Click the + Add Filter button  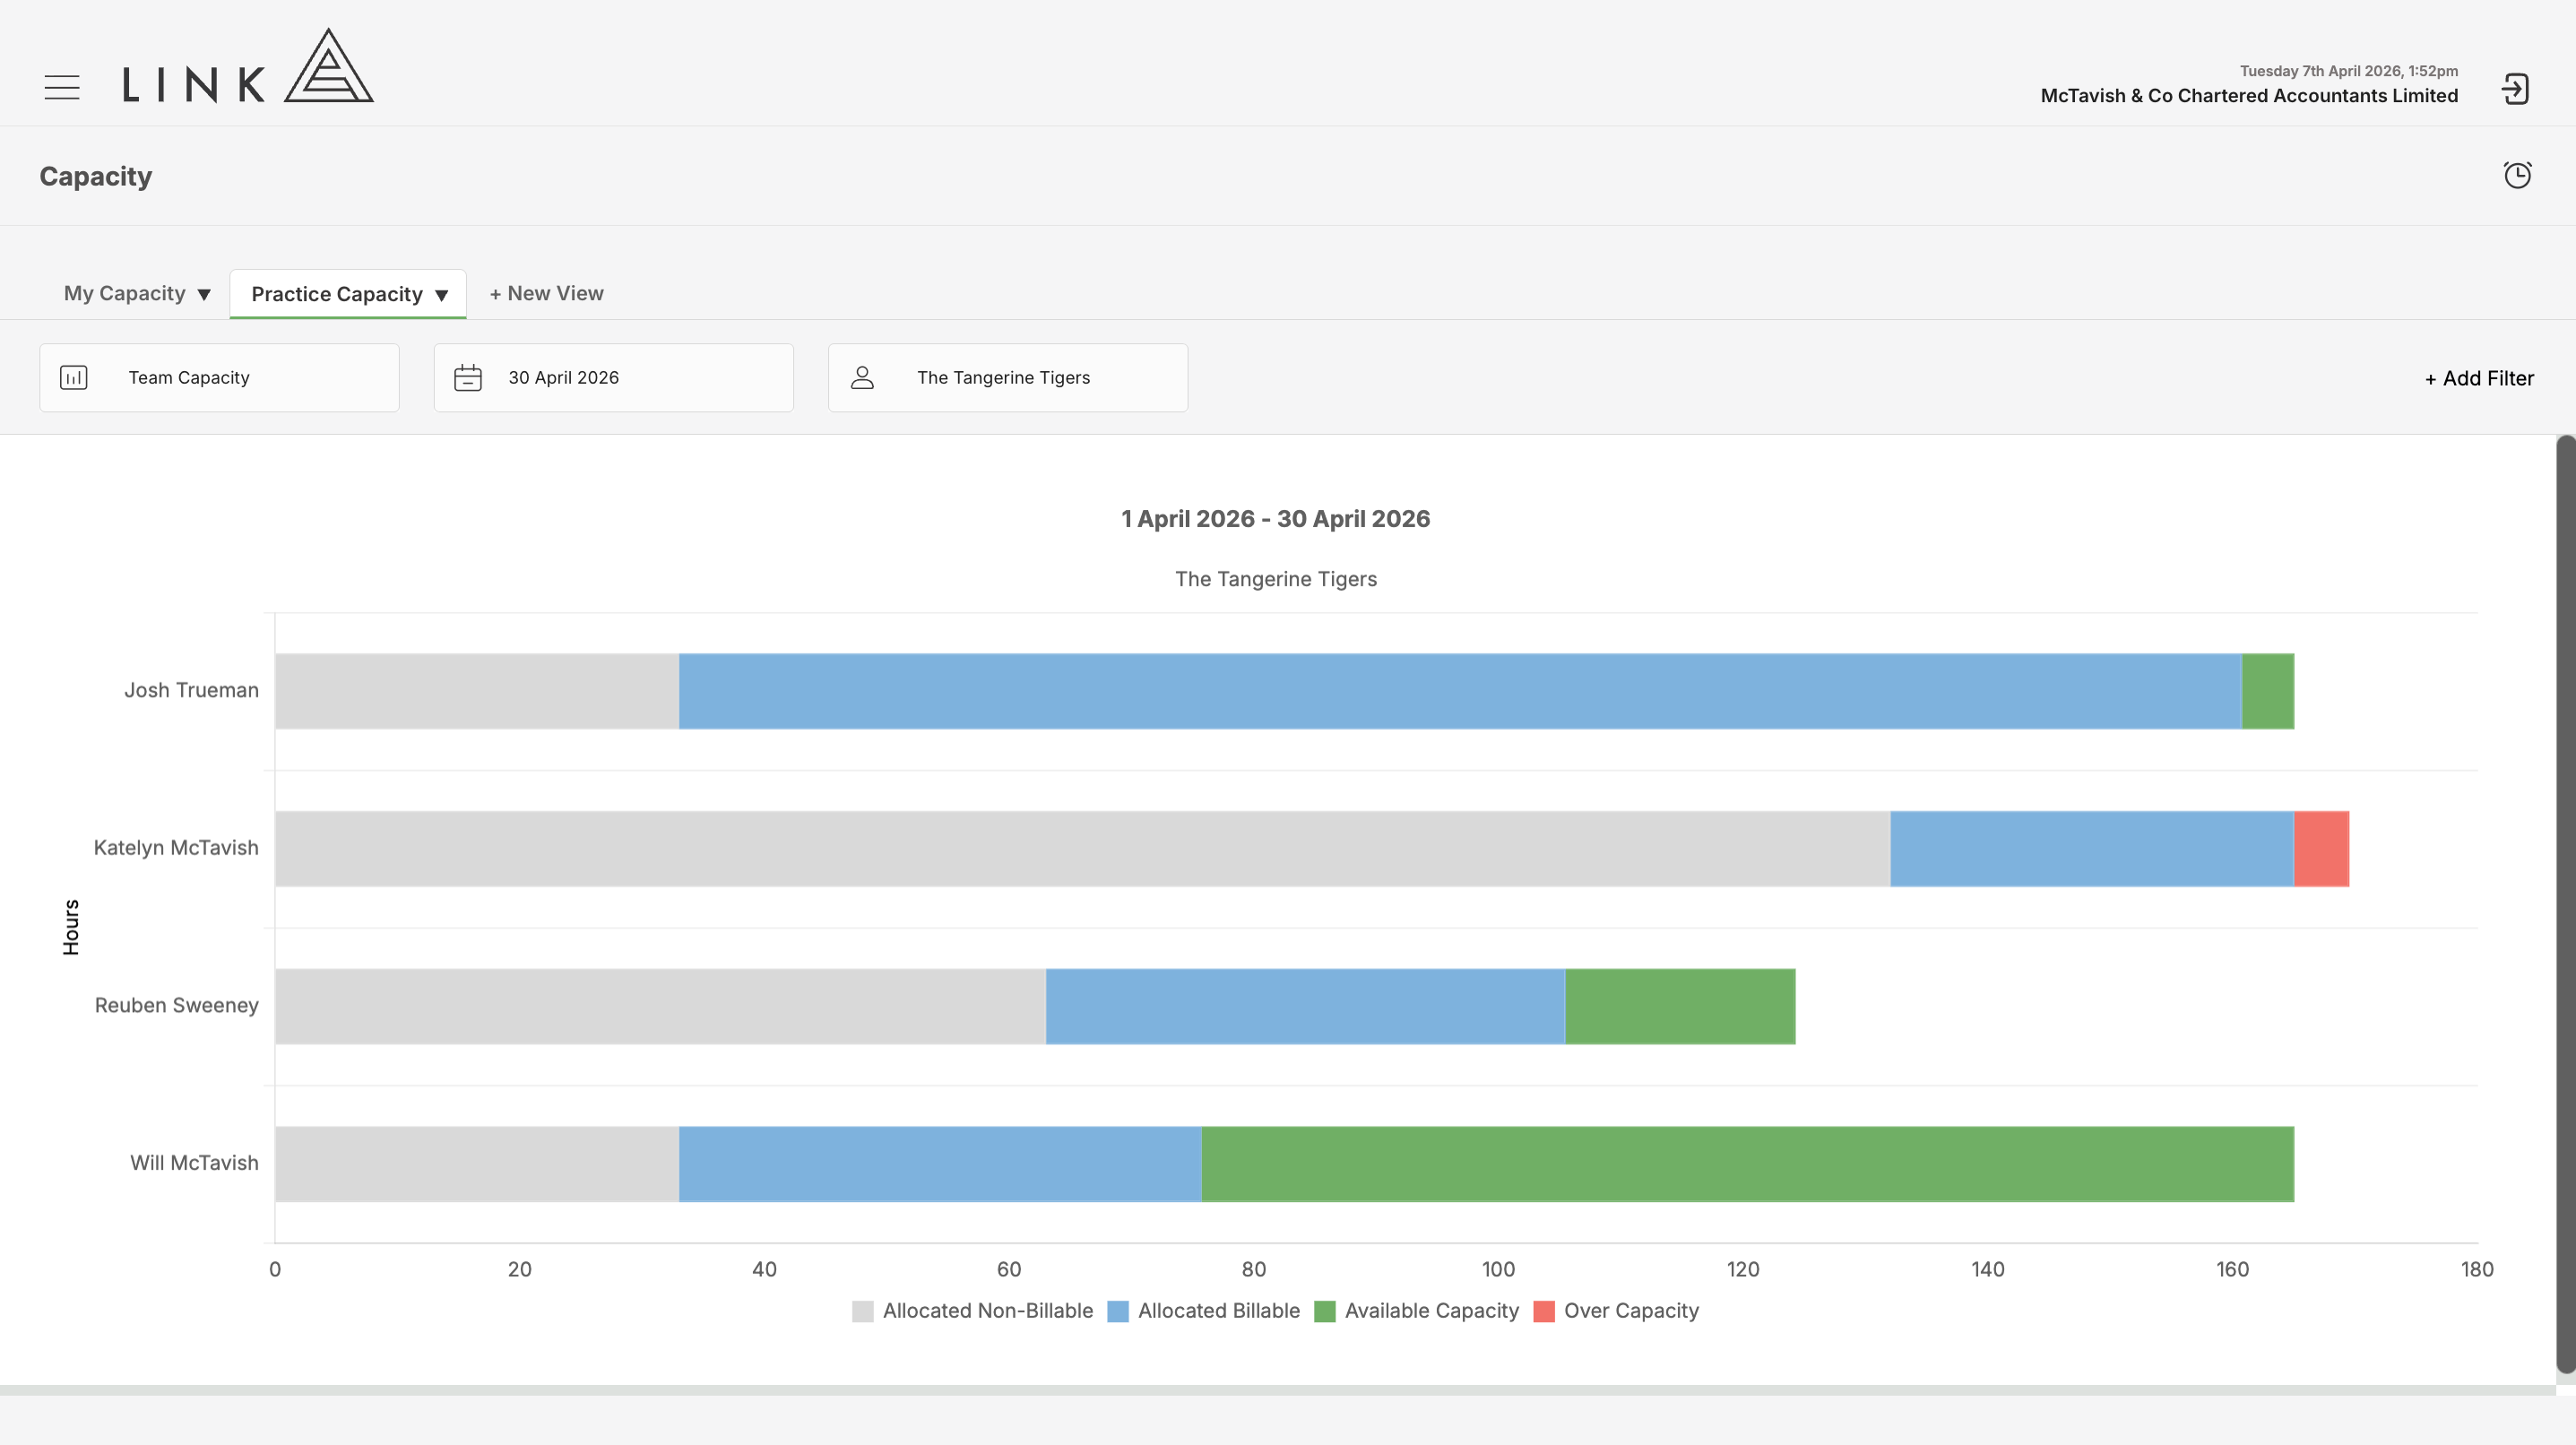coord(2479,379)
